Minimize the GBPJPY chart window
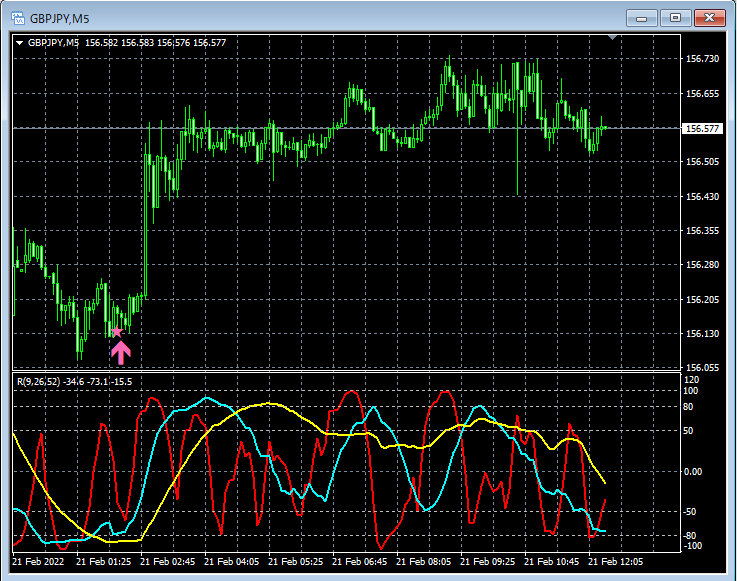 641,18
